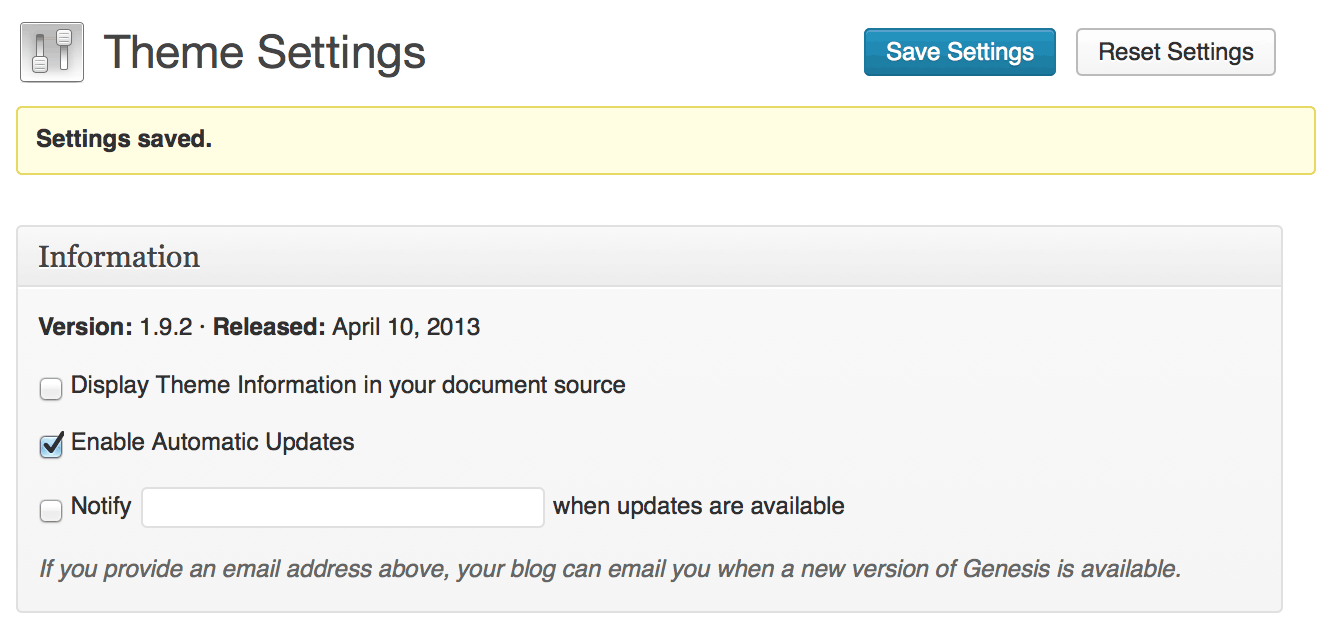Click the 'Notify' label text

[x=101, y=507]
